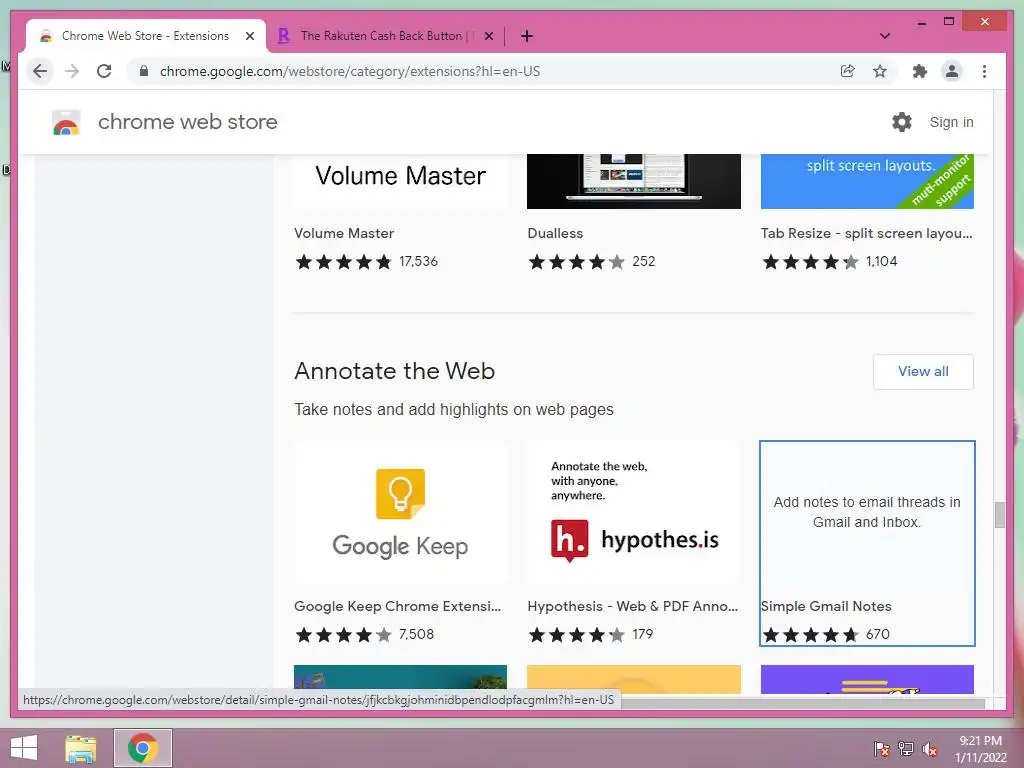Click the 7,508 ratings count
1024x768 pixels.
417,634
